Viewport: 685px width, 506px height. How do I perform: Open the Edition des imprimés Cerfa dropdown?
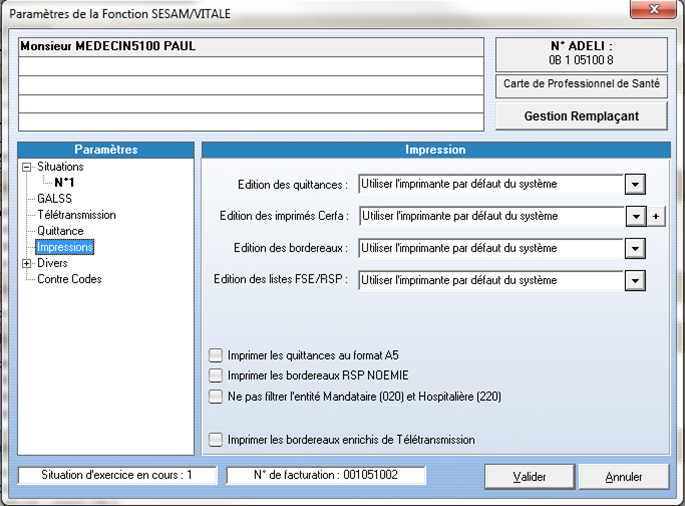click(633, 216)
